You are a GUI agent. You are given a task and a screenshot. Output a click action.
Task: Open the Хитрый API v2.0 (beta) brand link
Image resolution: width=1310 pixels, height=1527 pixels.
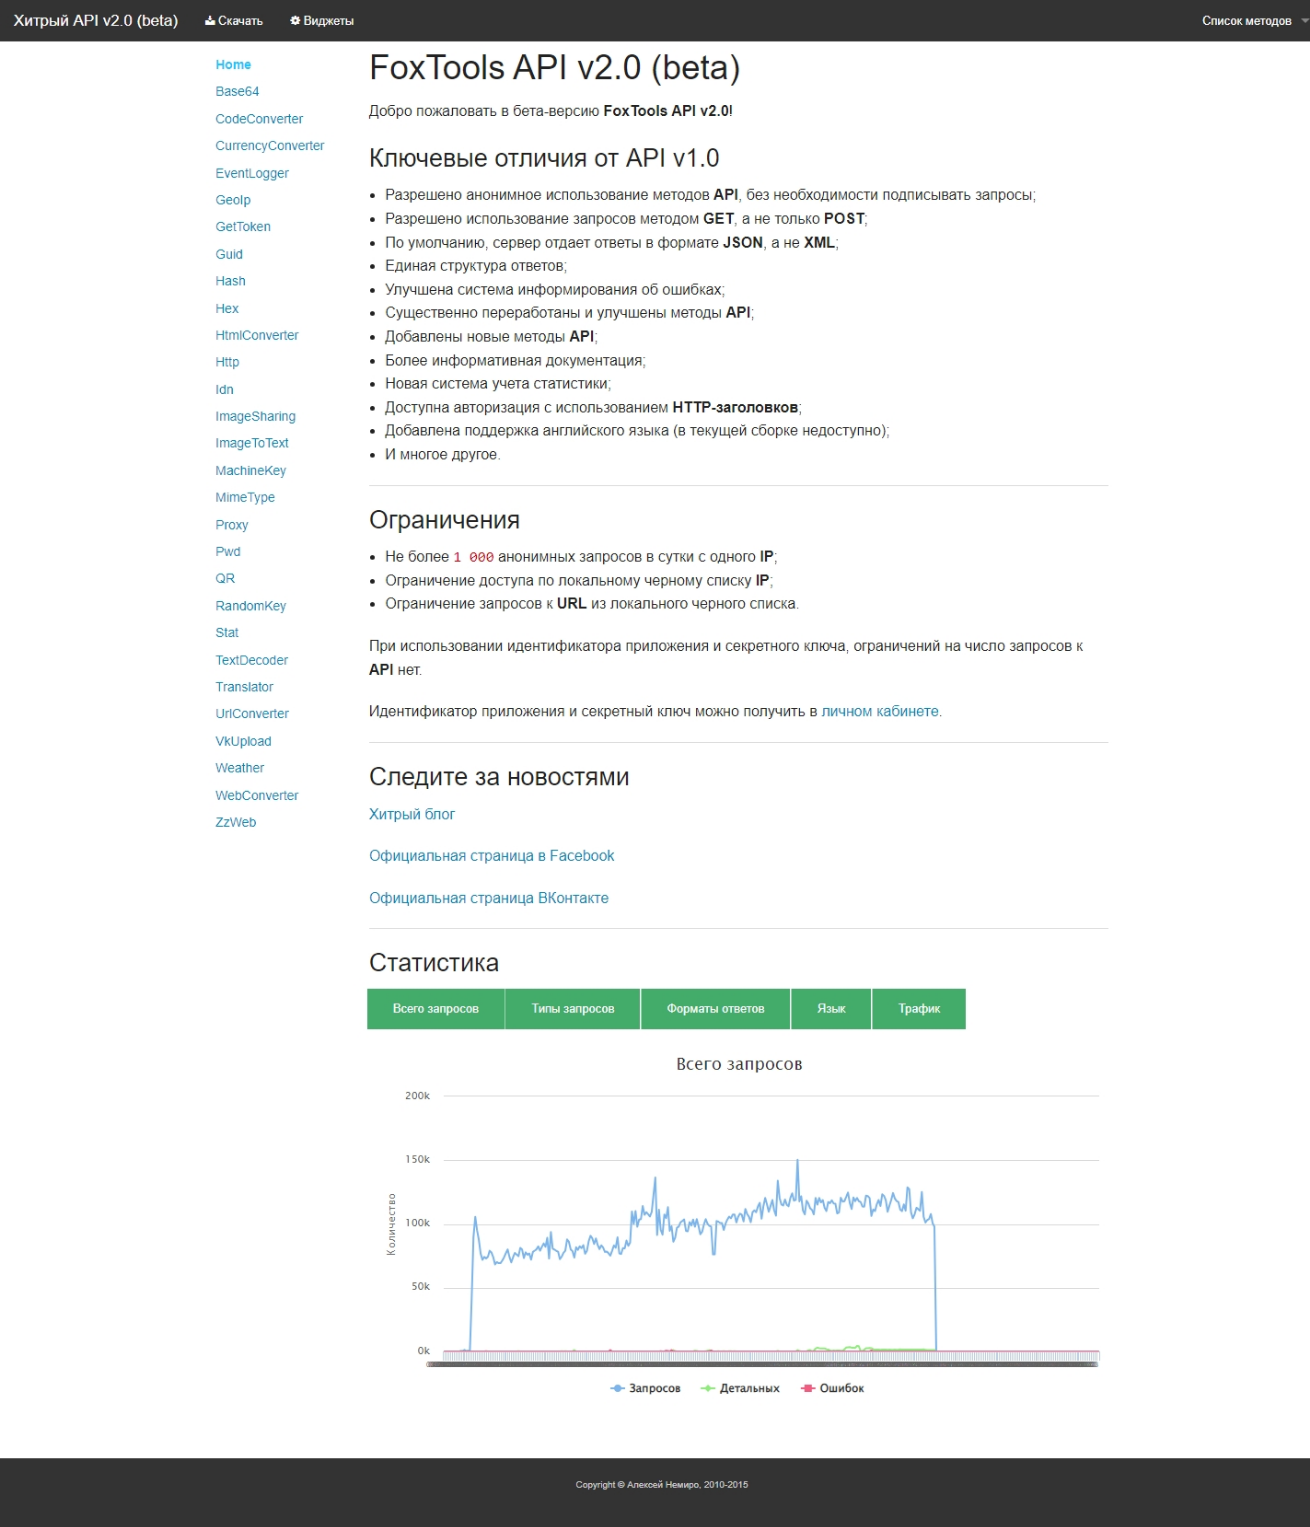[x=96, y=20]
